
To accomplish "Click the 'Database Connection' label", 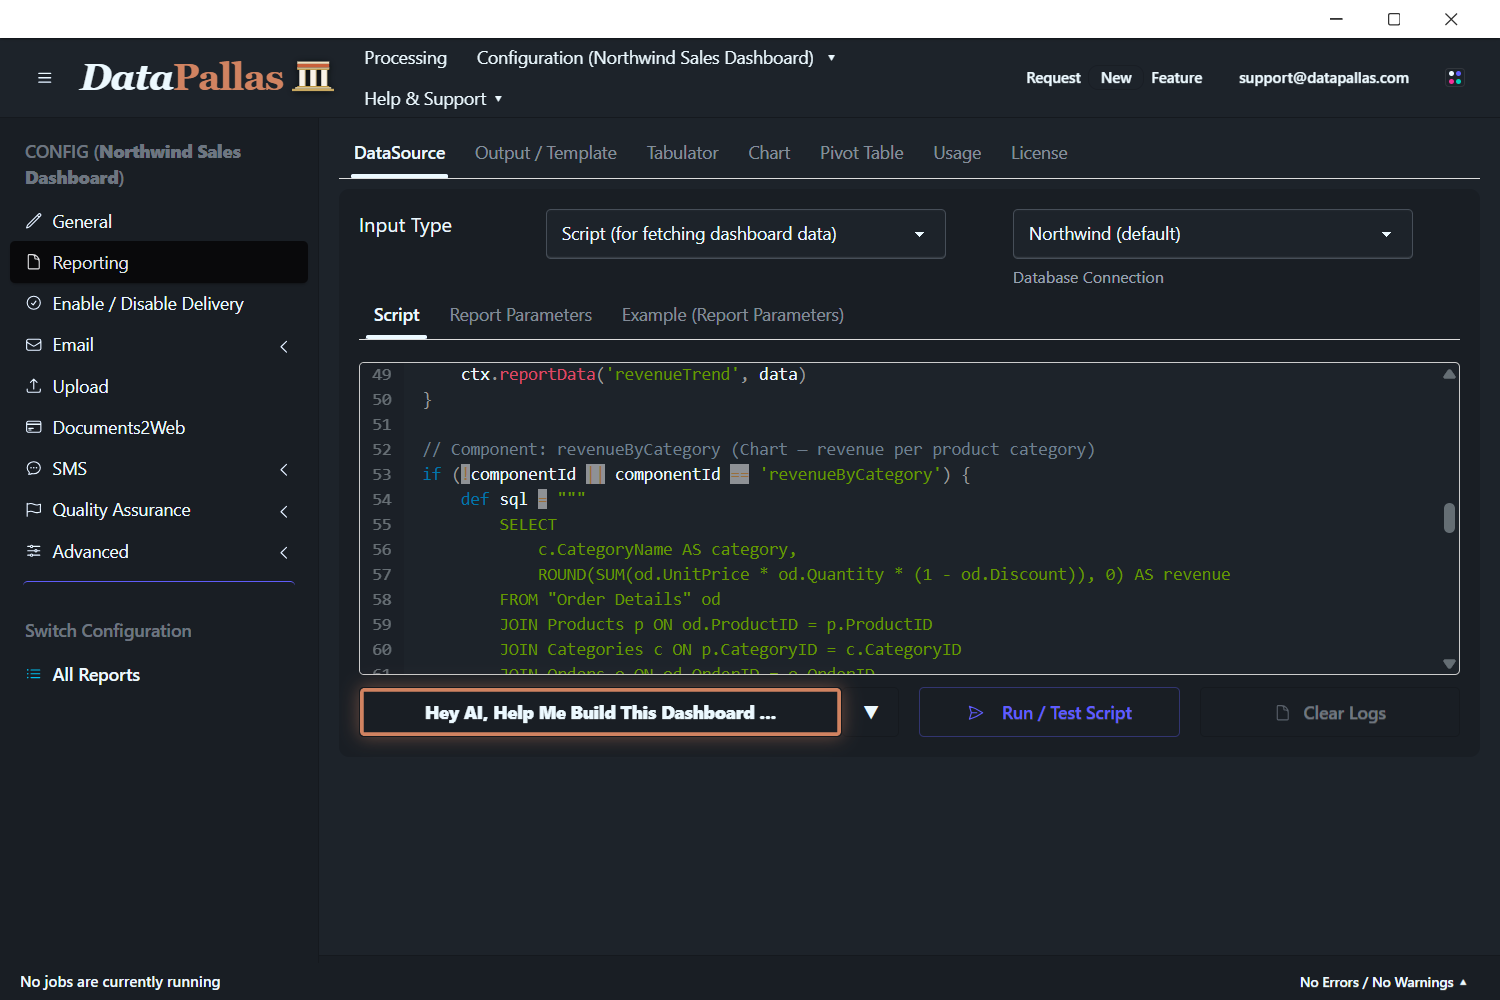I will [1088, 278].
